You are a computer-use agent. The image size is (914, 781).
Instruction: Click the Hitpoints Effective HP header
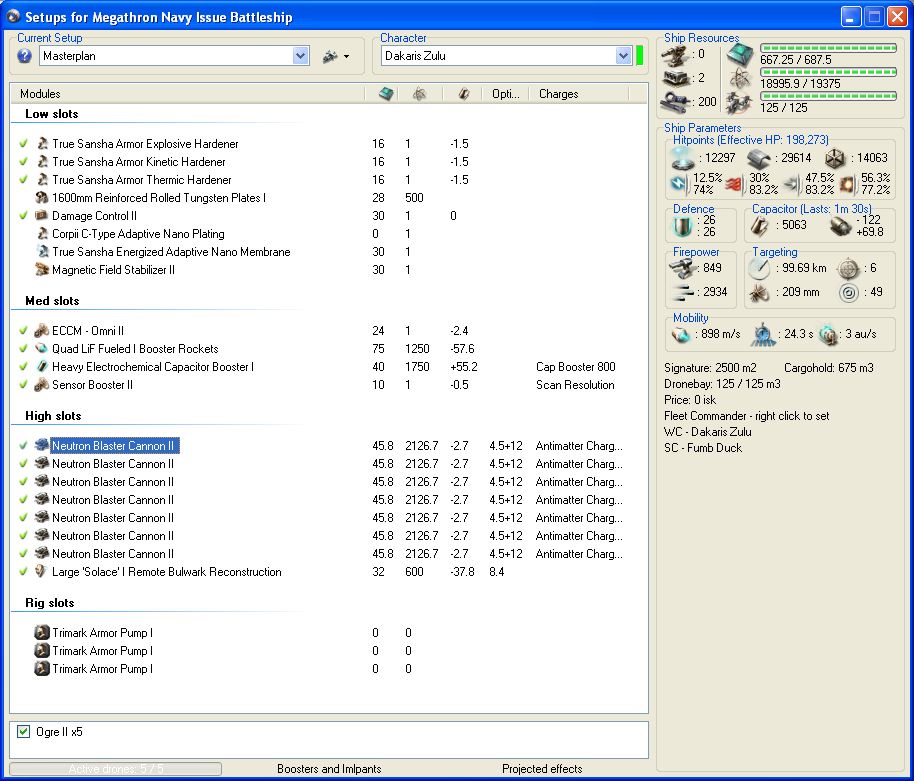(751, 140)
